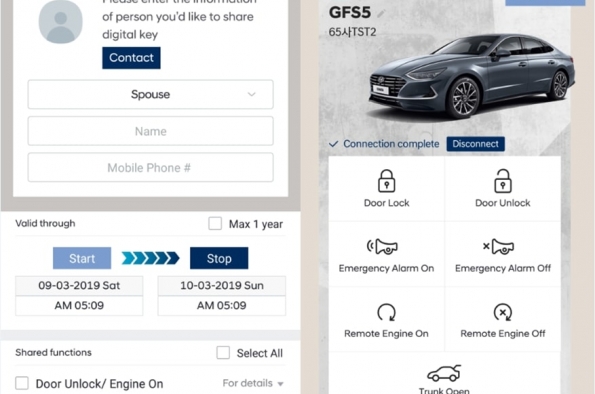This screenshot has height=394, width=595.
Task: Enable the Select All checkbox
Action: [223, 352]
